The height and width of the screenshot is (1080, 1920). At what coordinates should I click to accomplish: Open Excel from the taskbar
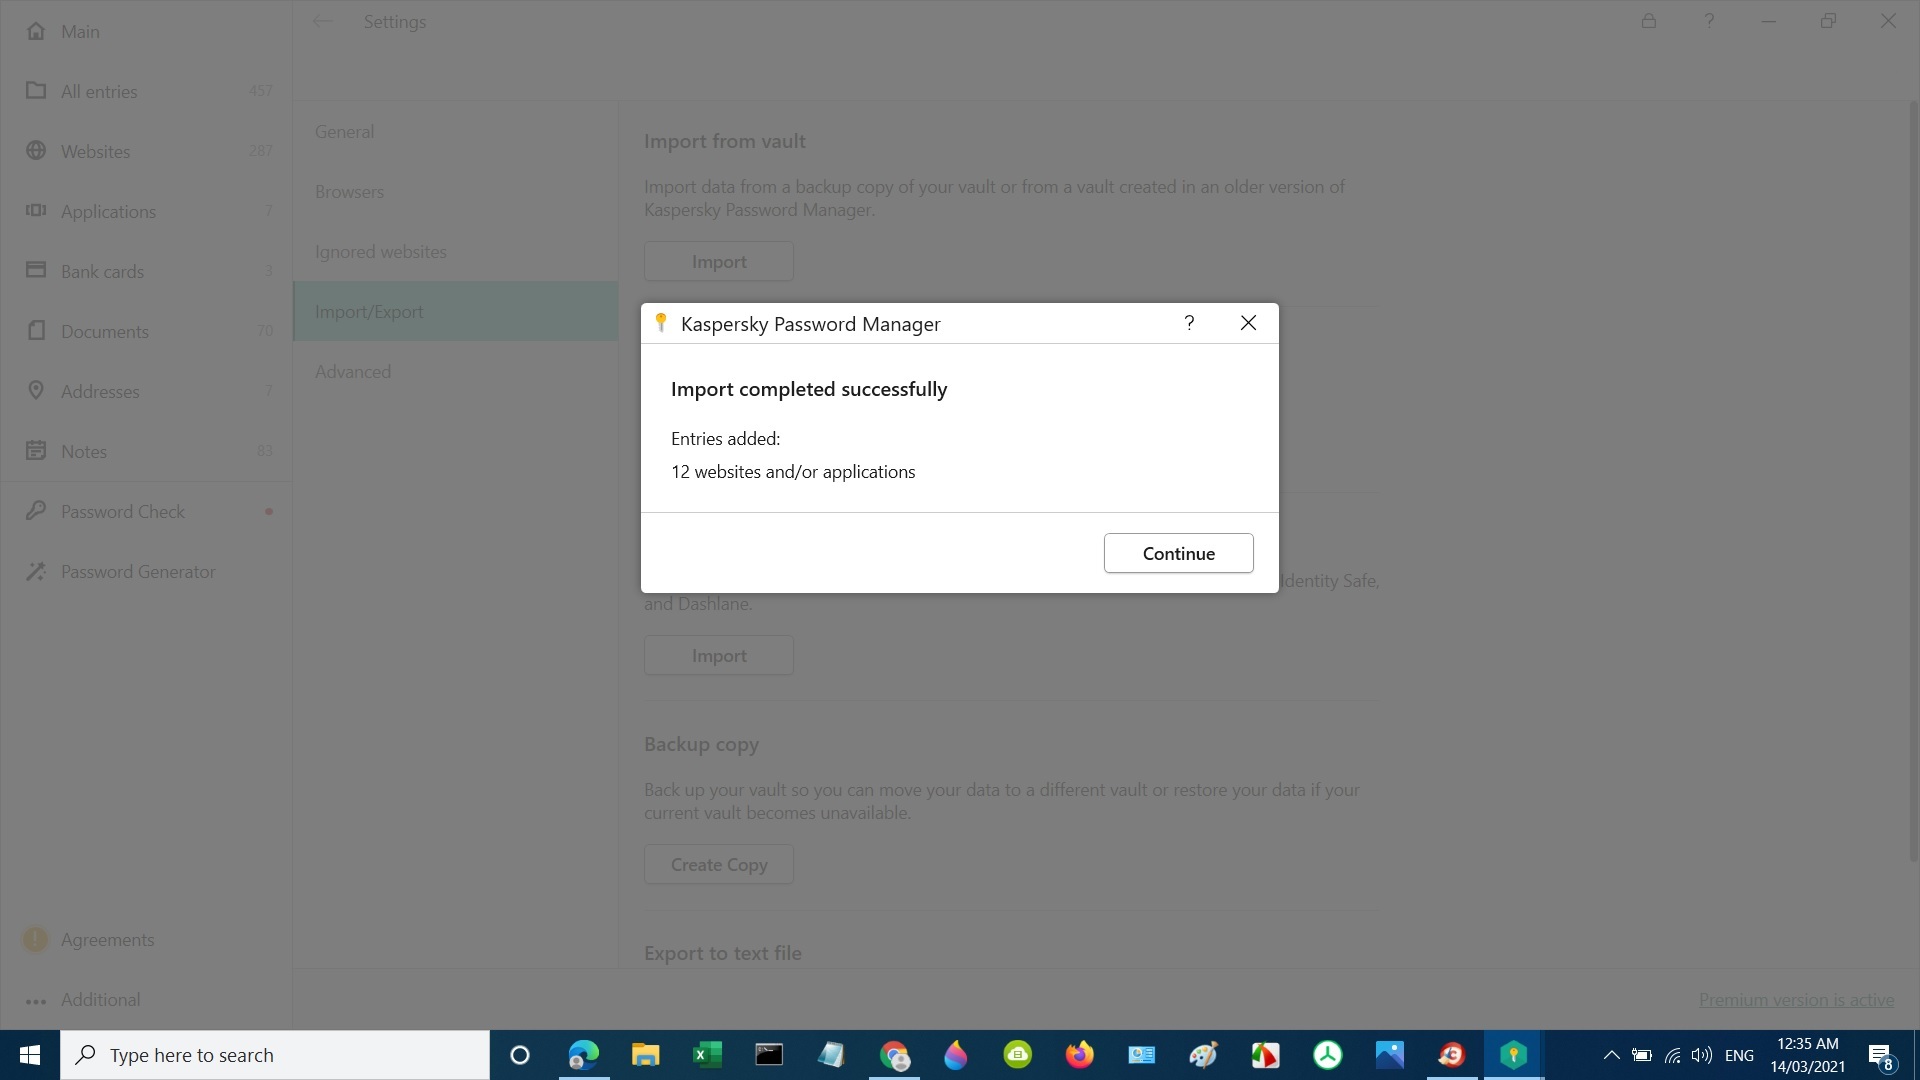[x=707, y=1055]
